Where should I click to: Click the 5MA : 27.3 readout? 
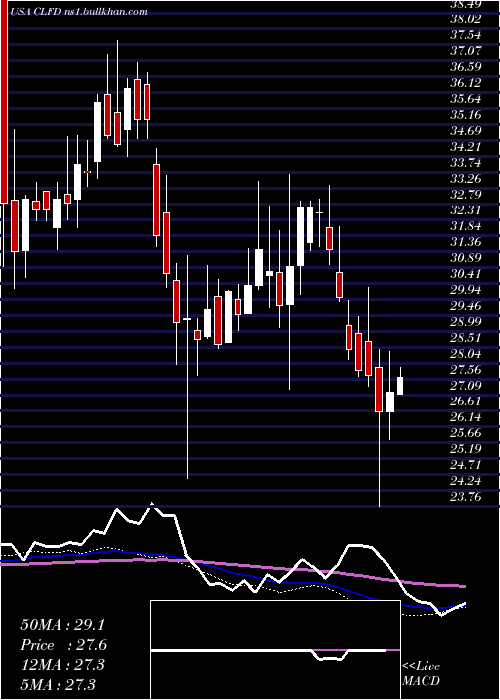click(58, 684)
